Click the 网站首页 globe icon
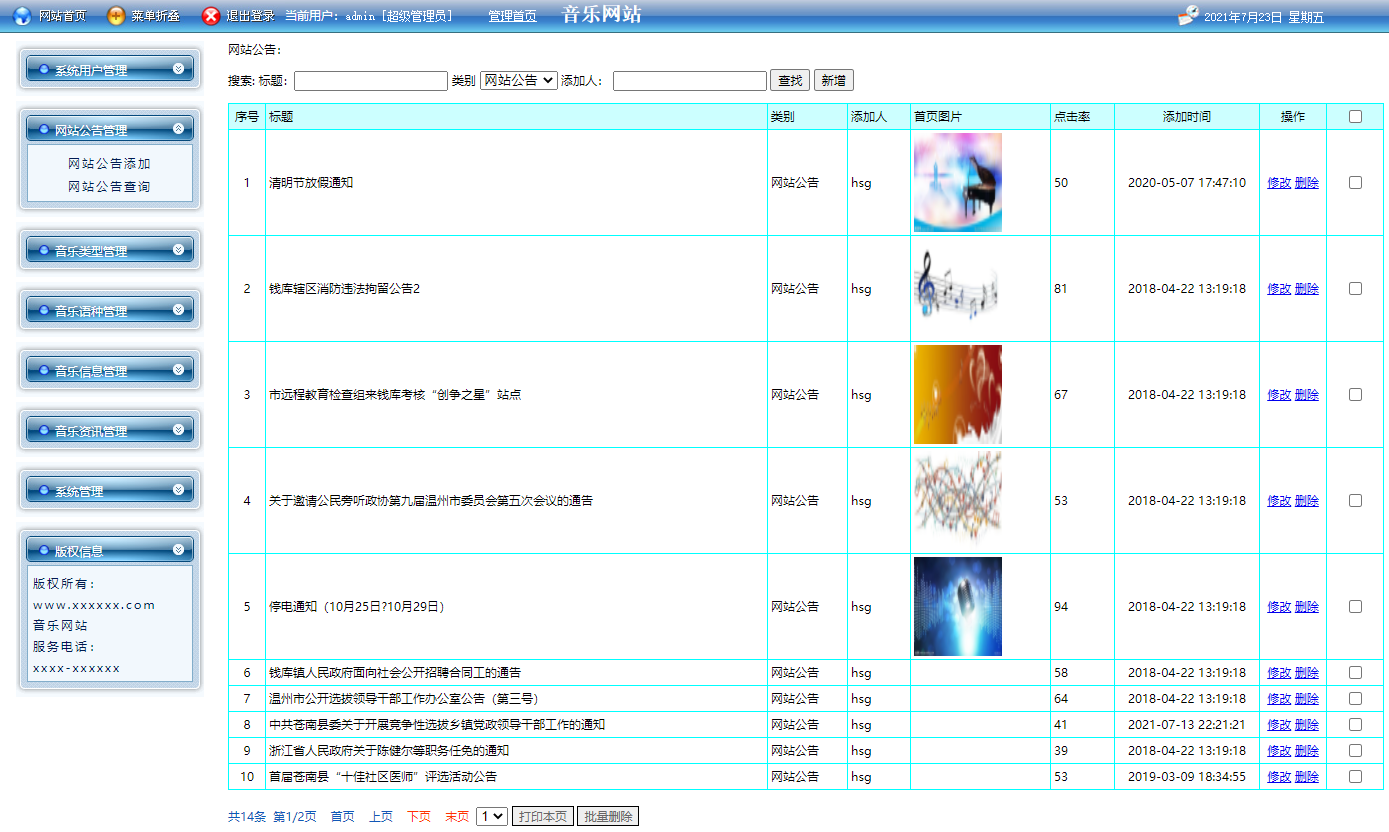This screenshot has height=832, width=1389. pyautogui.click(x=19, y=14)
